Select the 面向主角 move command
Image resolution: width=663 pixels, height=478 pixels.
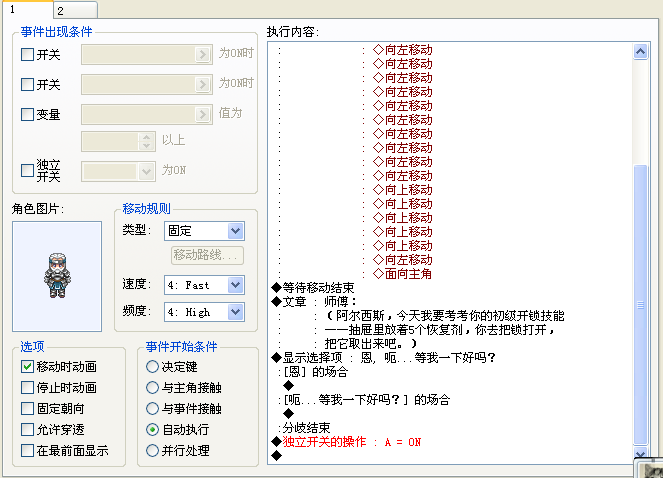[402, 274]
